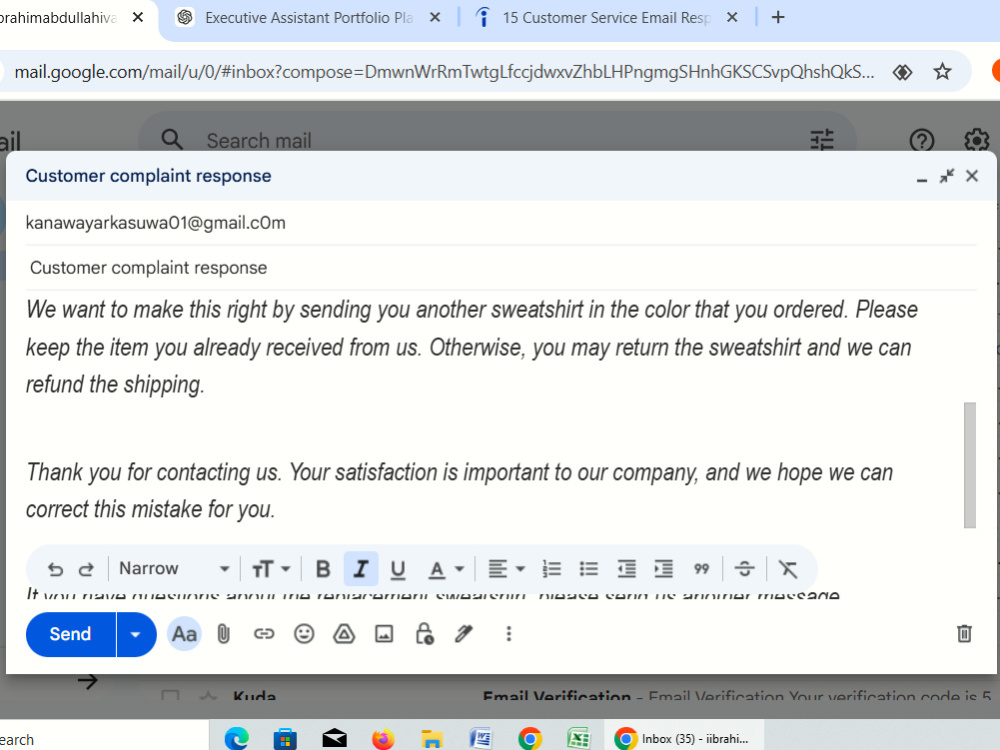Click the extension icon in address bar
The image size is (1000, 750).
(902, 73)
